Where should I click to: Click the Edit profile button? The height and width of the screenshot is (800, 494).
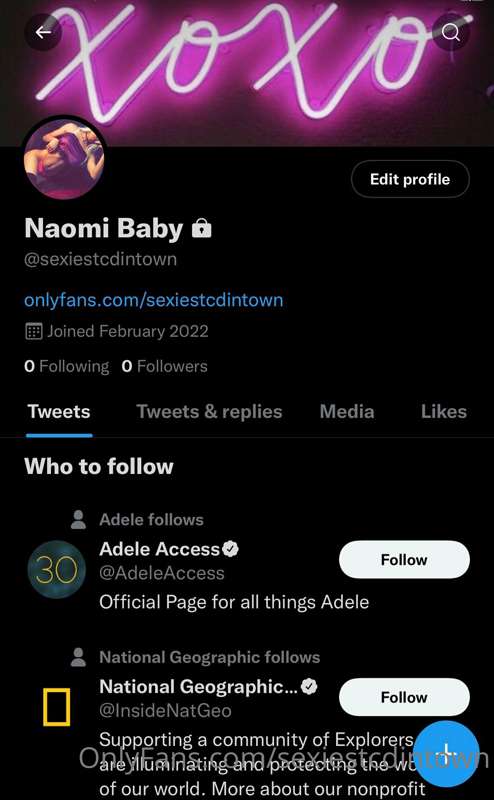410,179
